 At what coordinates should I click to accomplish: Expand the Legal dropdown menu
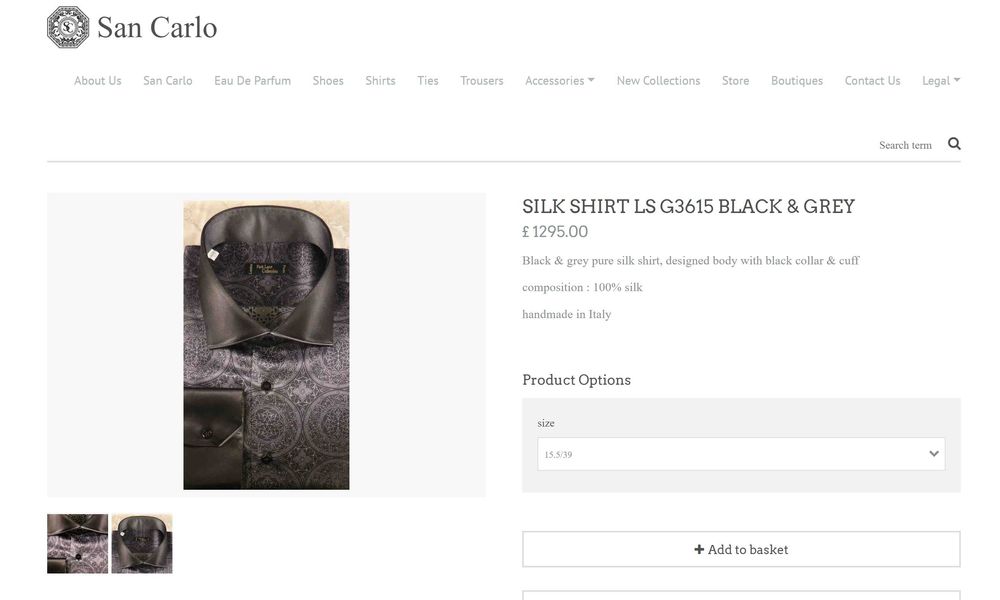[940, 81]
